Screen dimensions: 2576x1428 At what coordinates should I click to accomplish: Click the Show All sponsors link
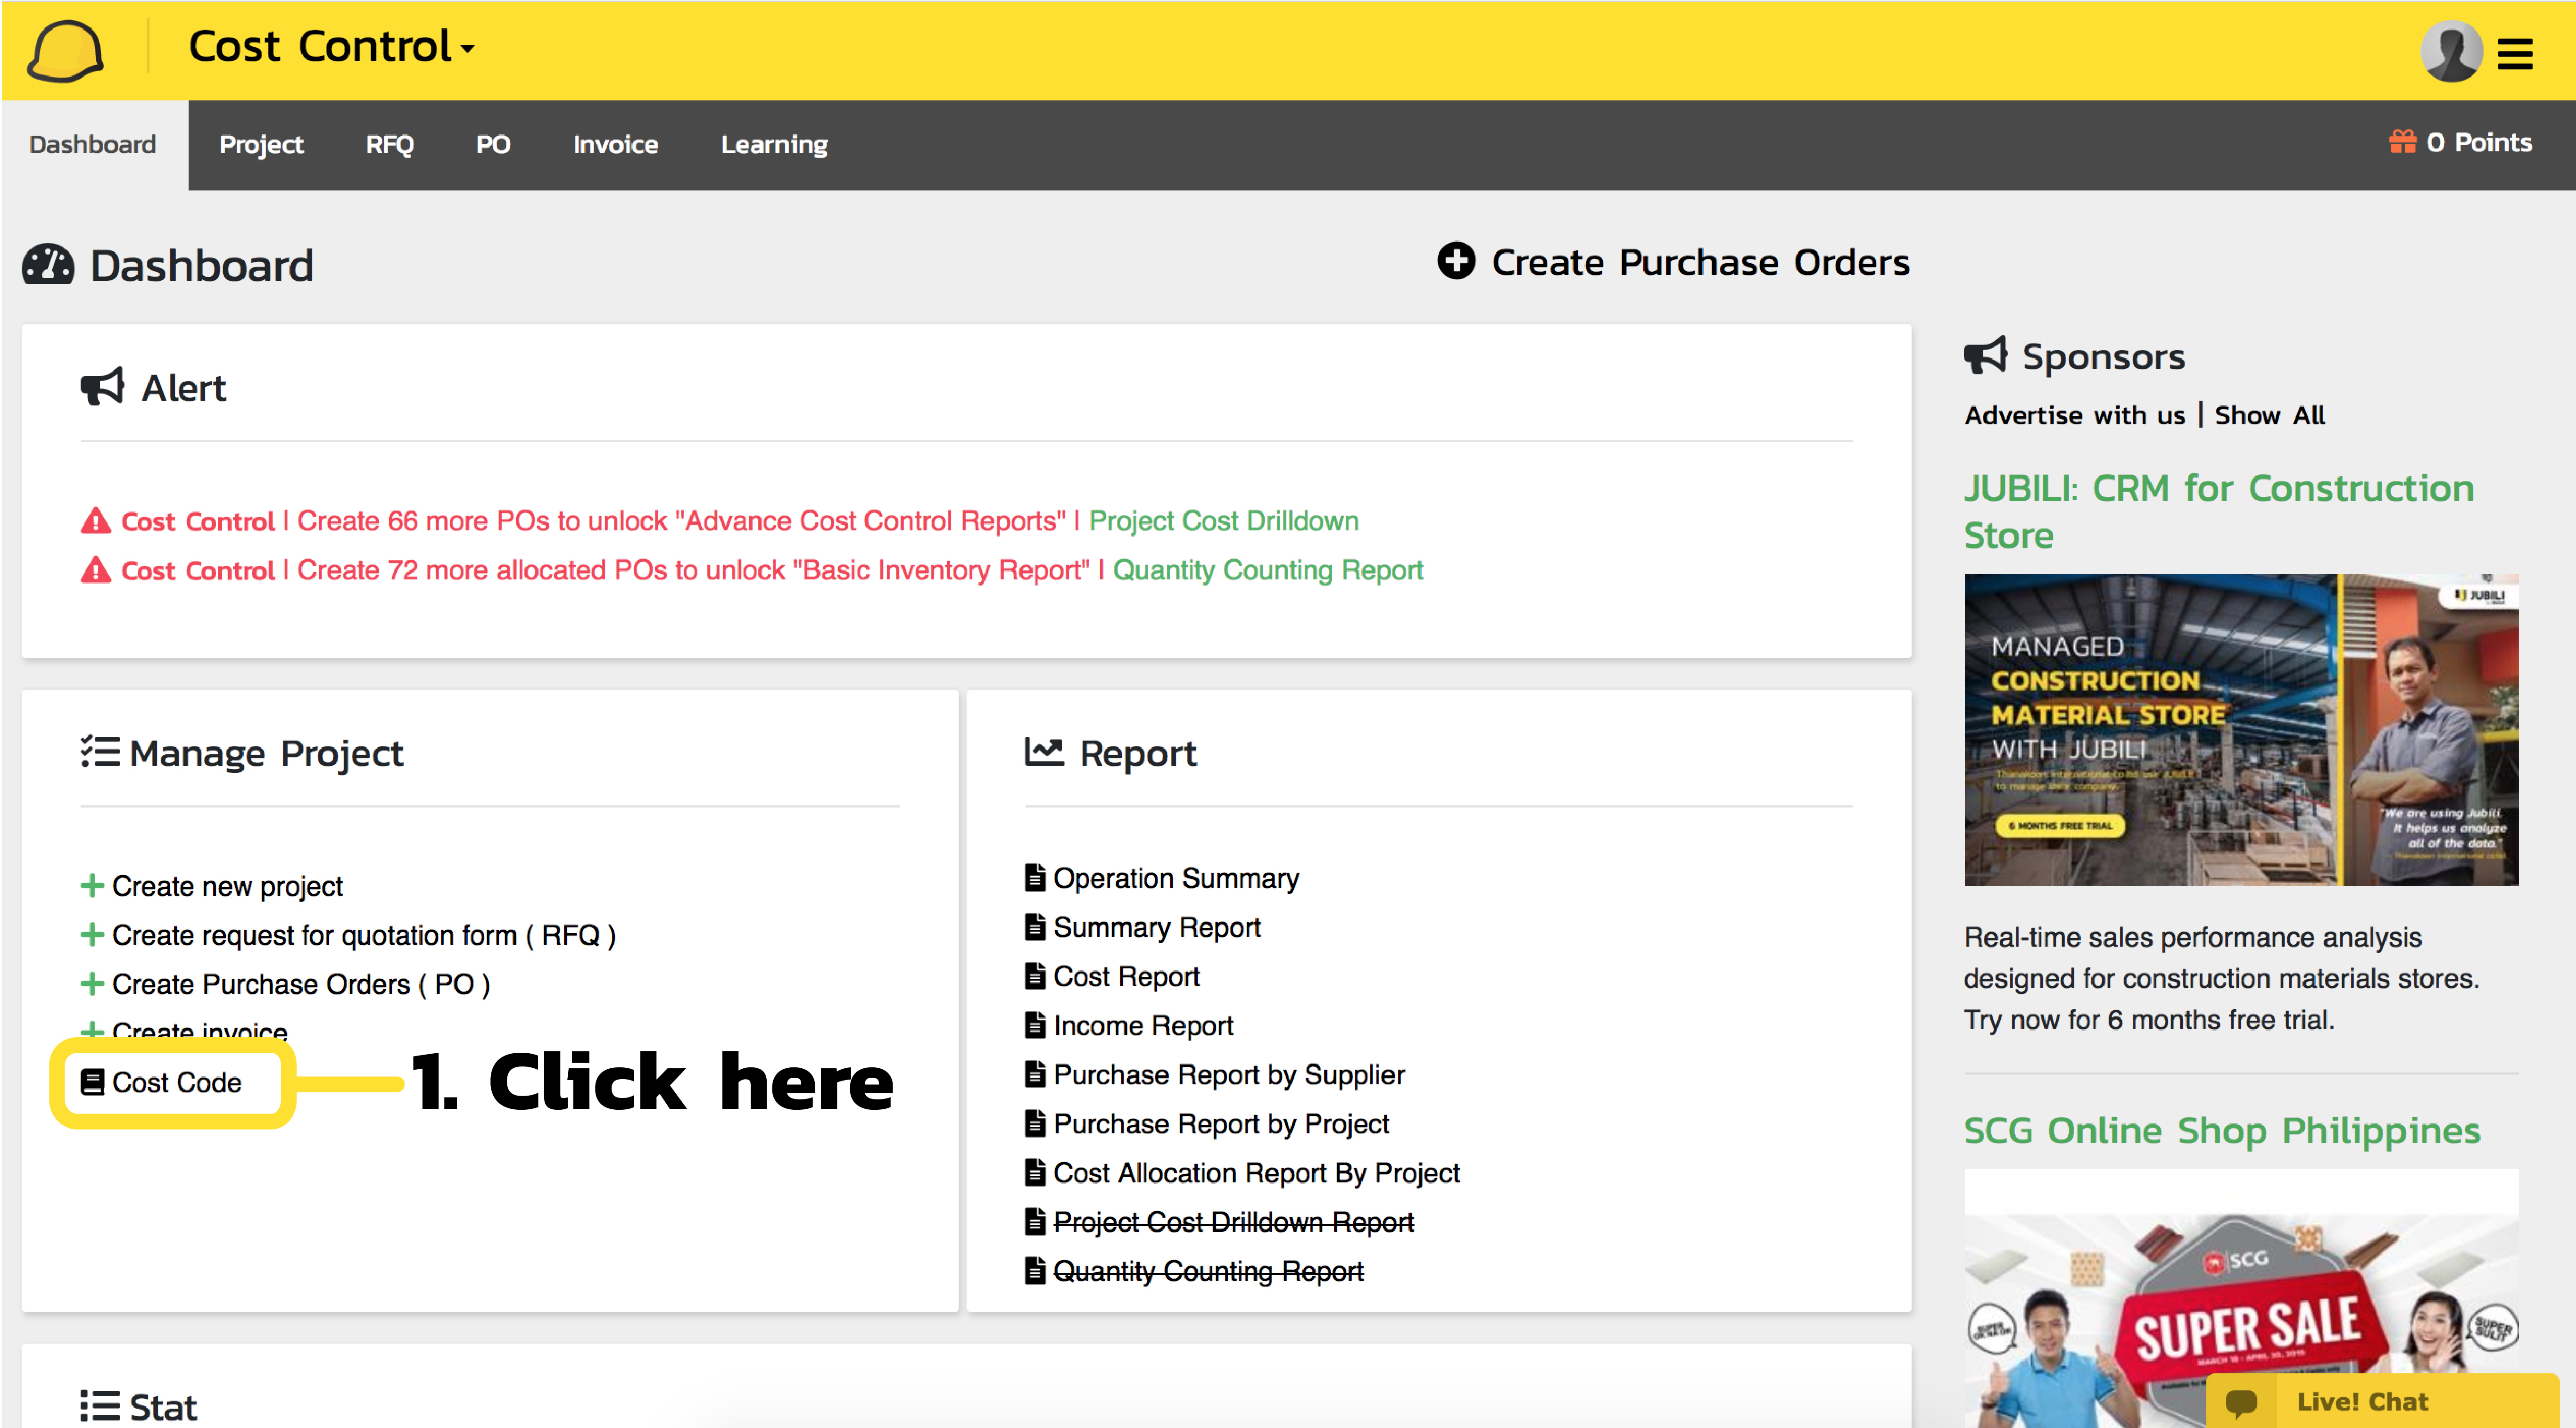[2269, 415]
